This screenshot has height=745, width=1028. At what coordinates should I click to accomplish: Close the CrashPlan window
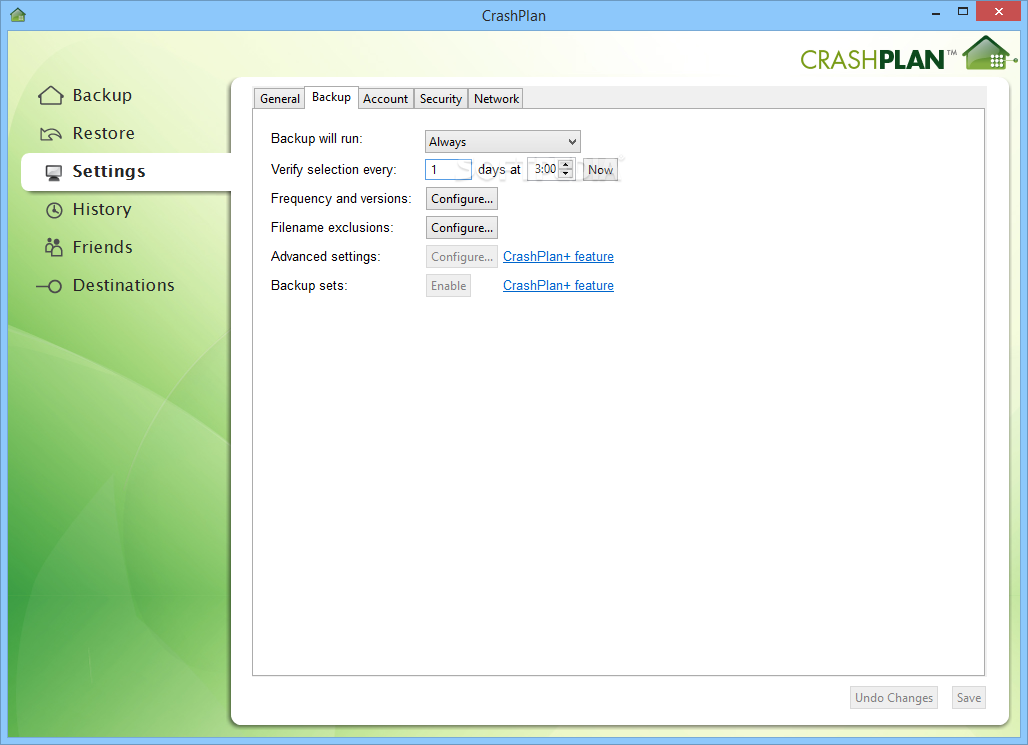(998, 11)
